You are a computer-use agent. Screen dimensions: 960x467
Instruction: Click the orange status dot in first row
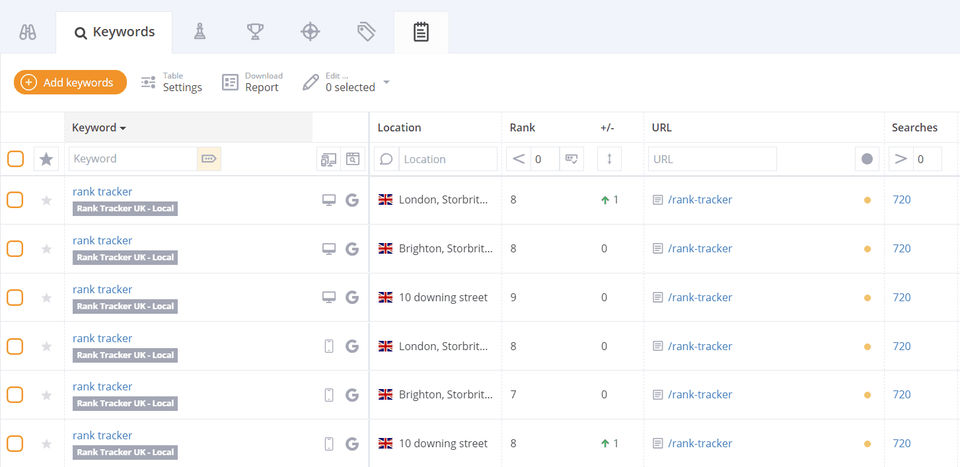[867, 200]
